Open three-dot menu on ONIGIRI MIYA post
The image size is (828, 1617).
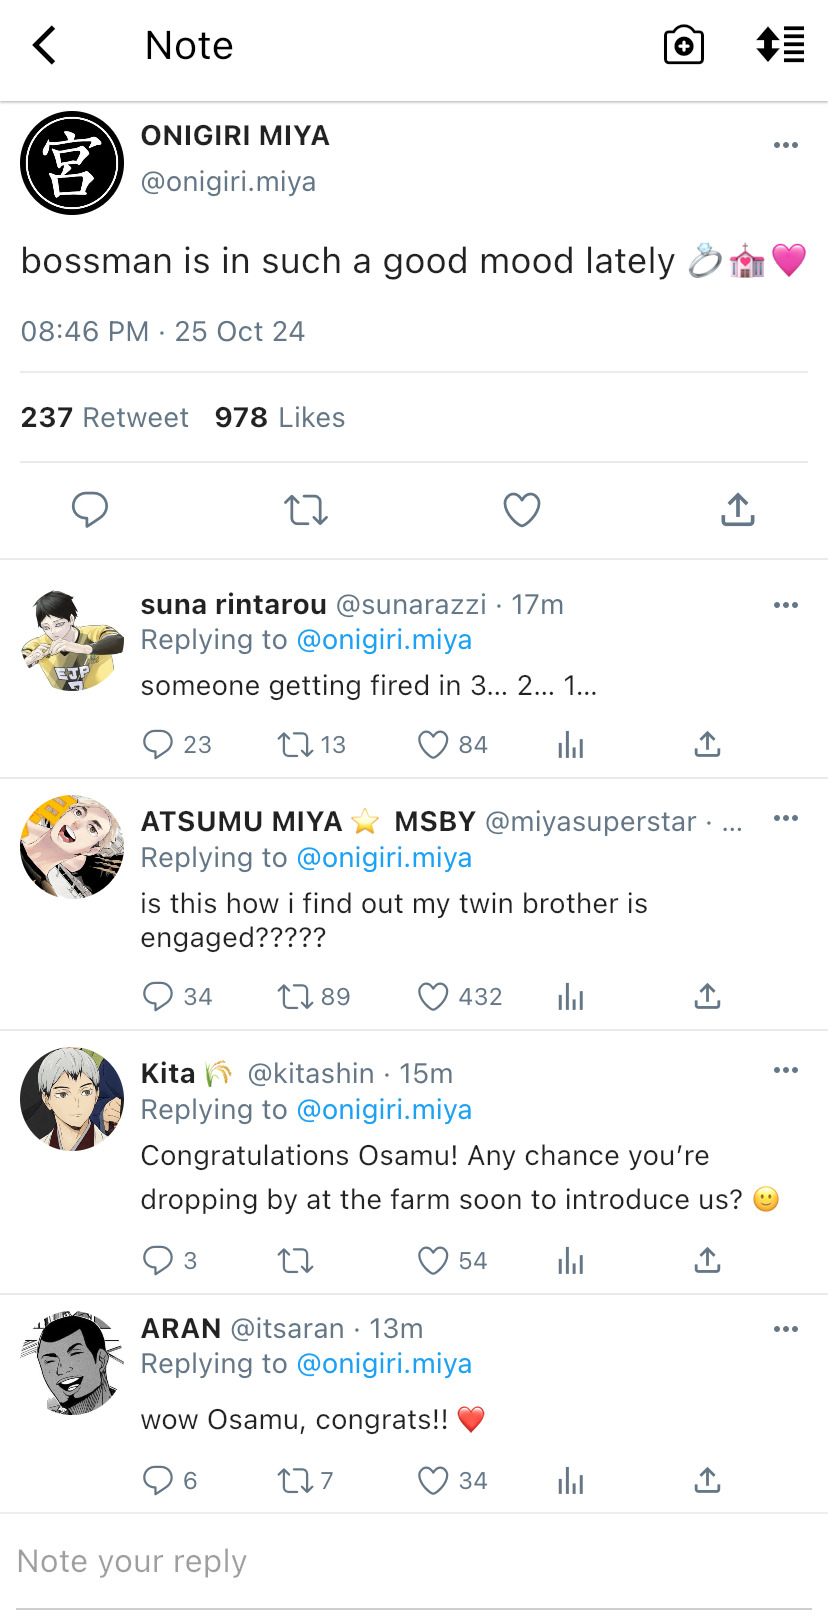click(786, 145)
